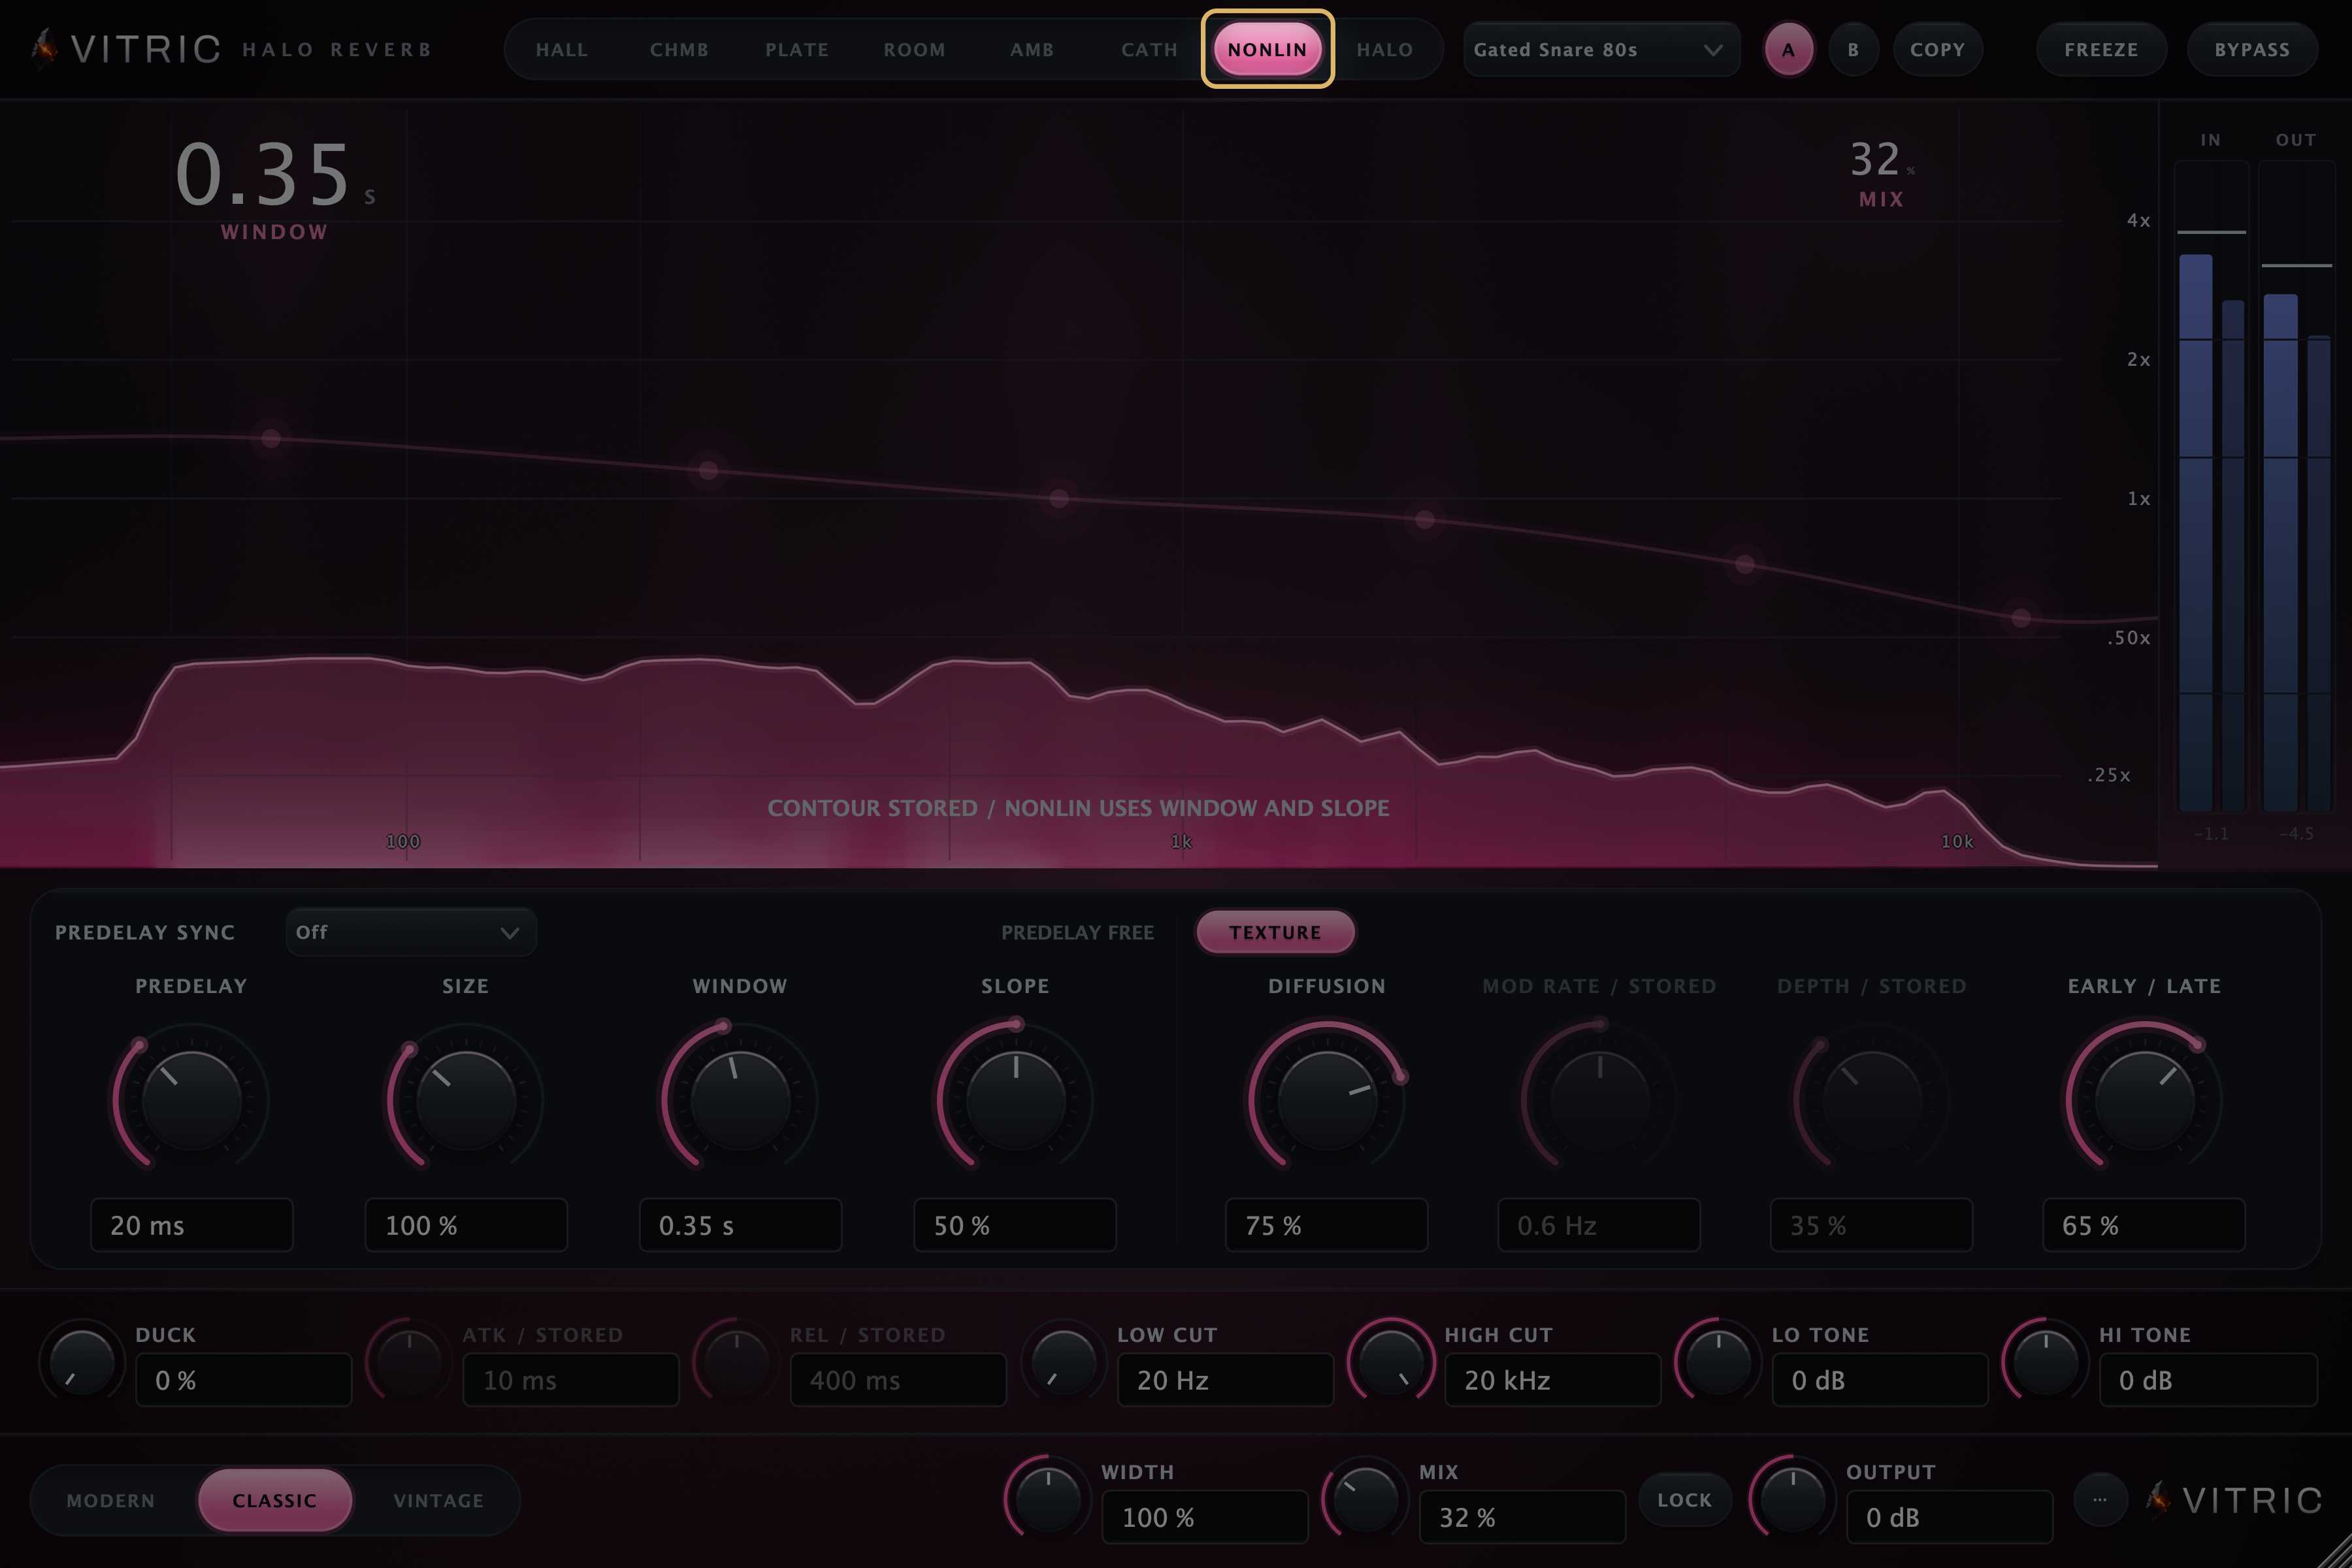The height and width of the screenshot is (1568, 2352).
Task: Click the large 0.35 s WINDOW readout
Action: click(x=275, y=174)
